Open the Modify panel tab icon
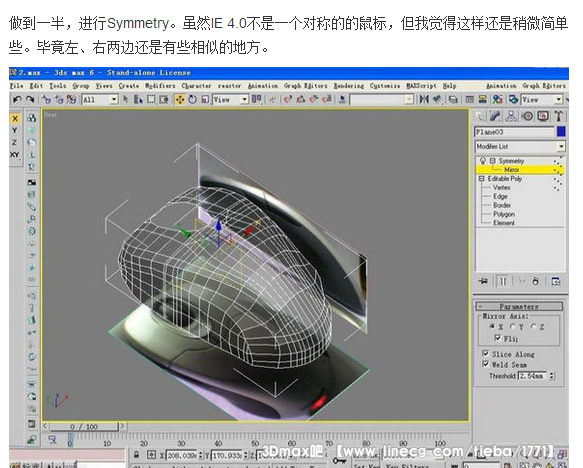 [x=495, y=116]
